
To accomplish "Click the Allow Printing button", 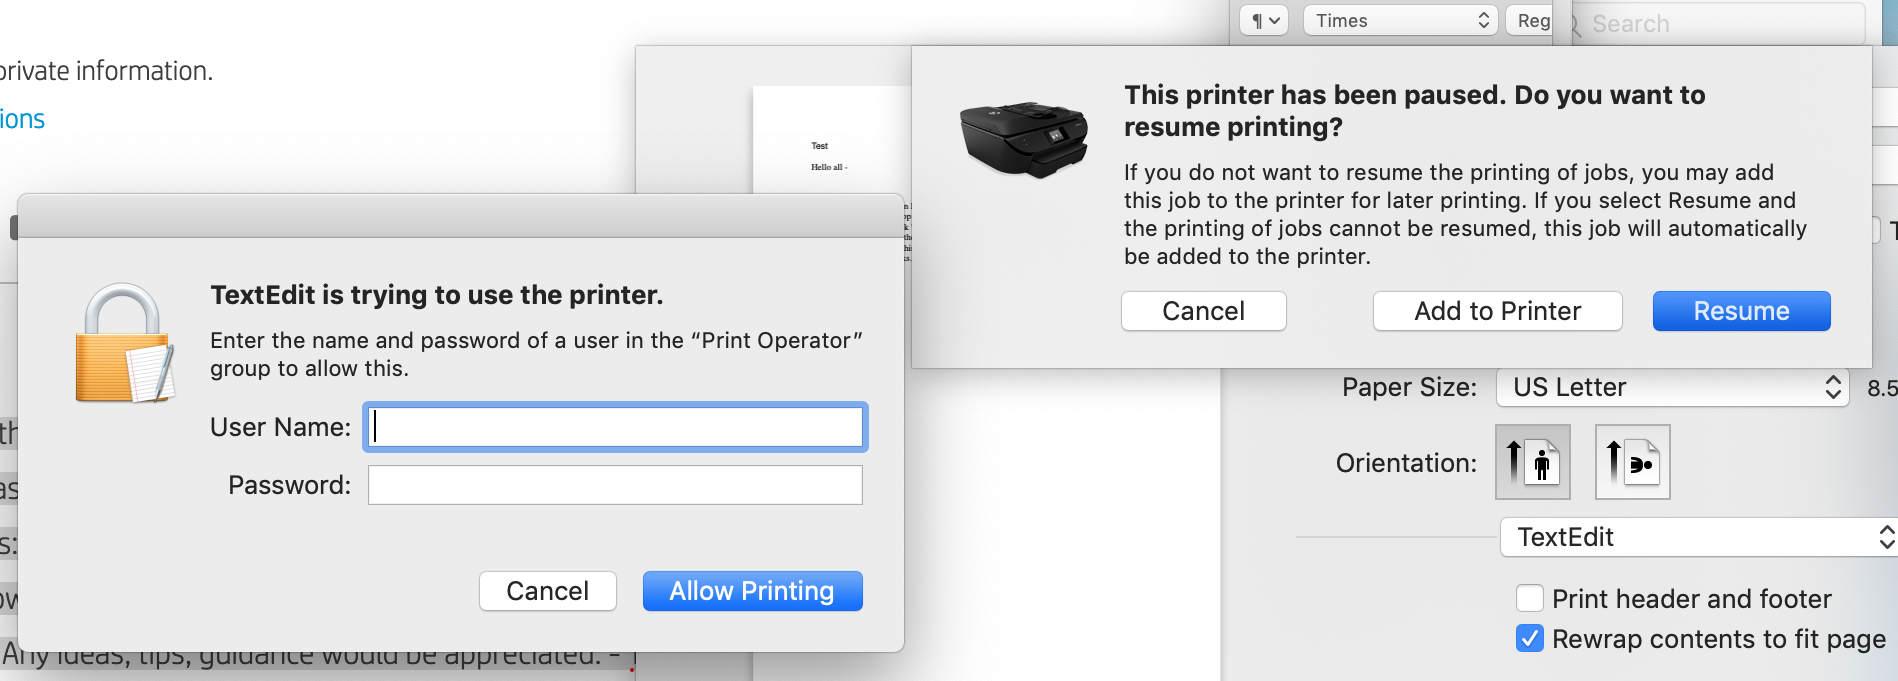I will pos(752,591).
